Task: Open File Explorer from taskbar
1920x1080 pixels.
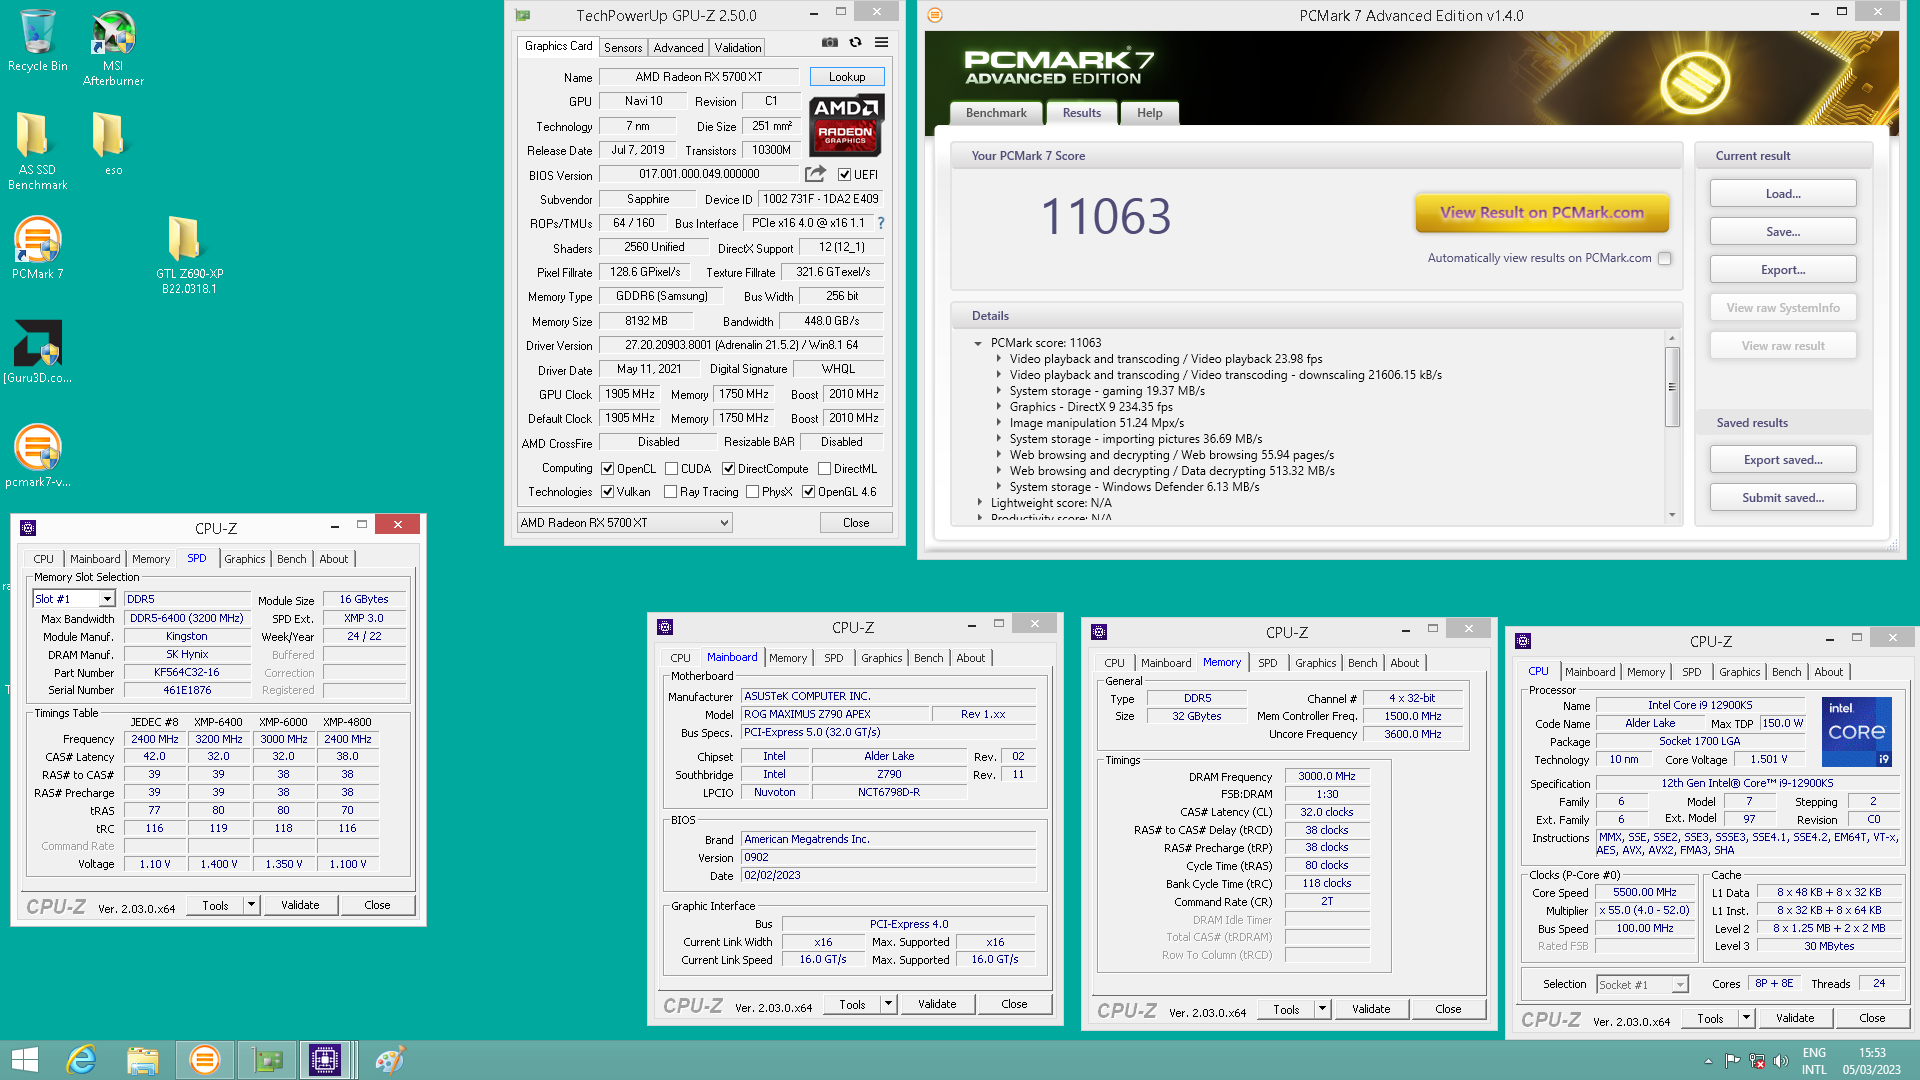Action: (143, 1060)
